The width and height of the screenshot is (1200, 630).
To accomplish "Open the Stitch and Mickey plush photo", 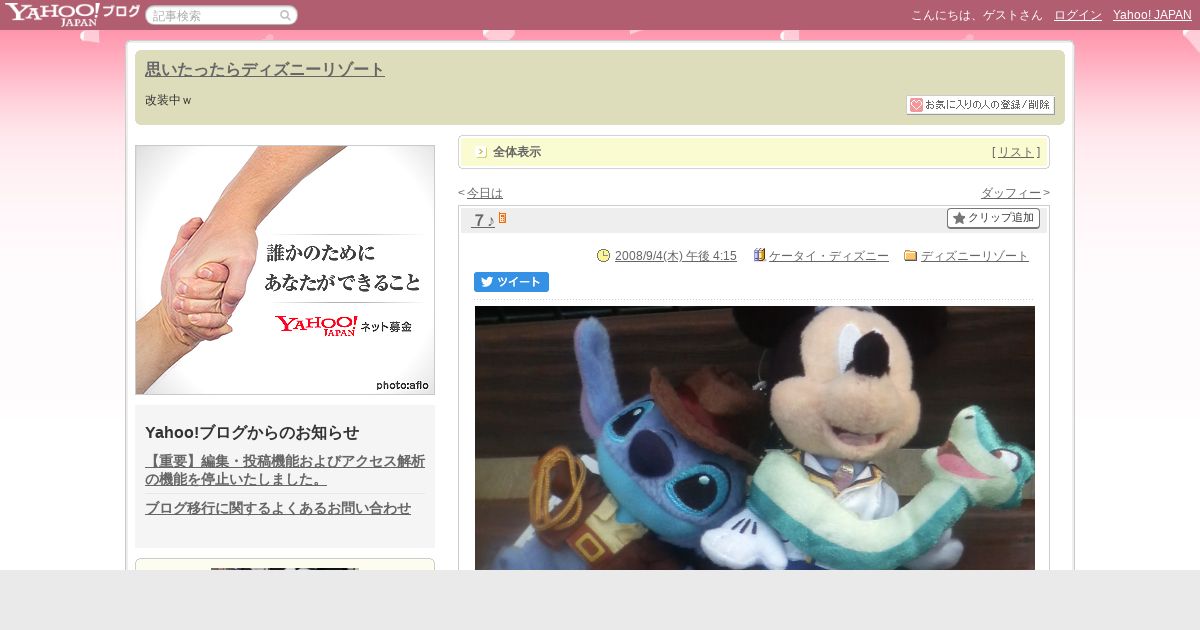I will [755, 438].
